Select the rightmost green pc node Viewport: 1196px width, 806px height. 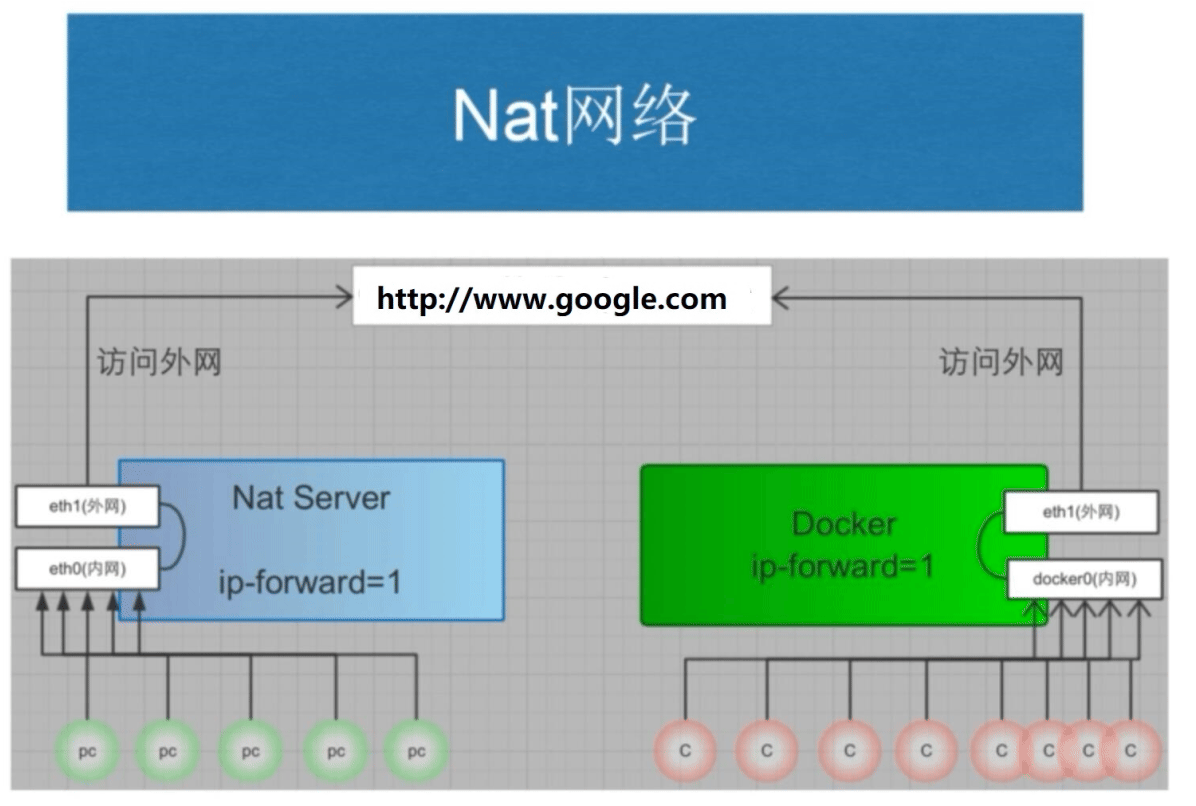417,751
